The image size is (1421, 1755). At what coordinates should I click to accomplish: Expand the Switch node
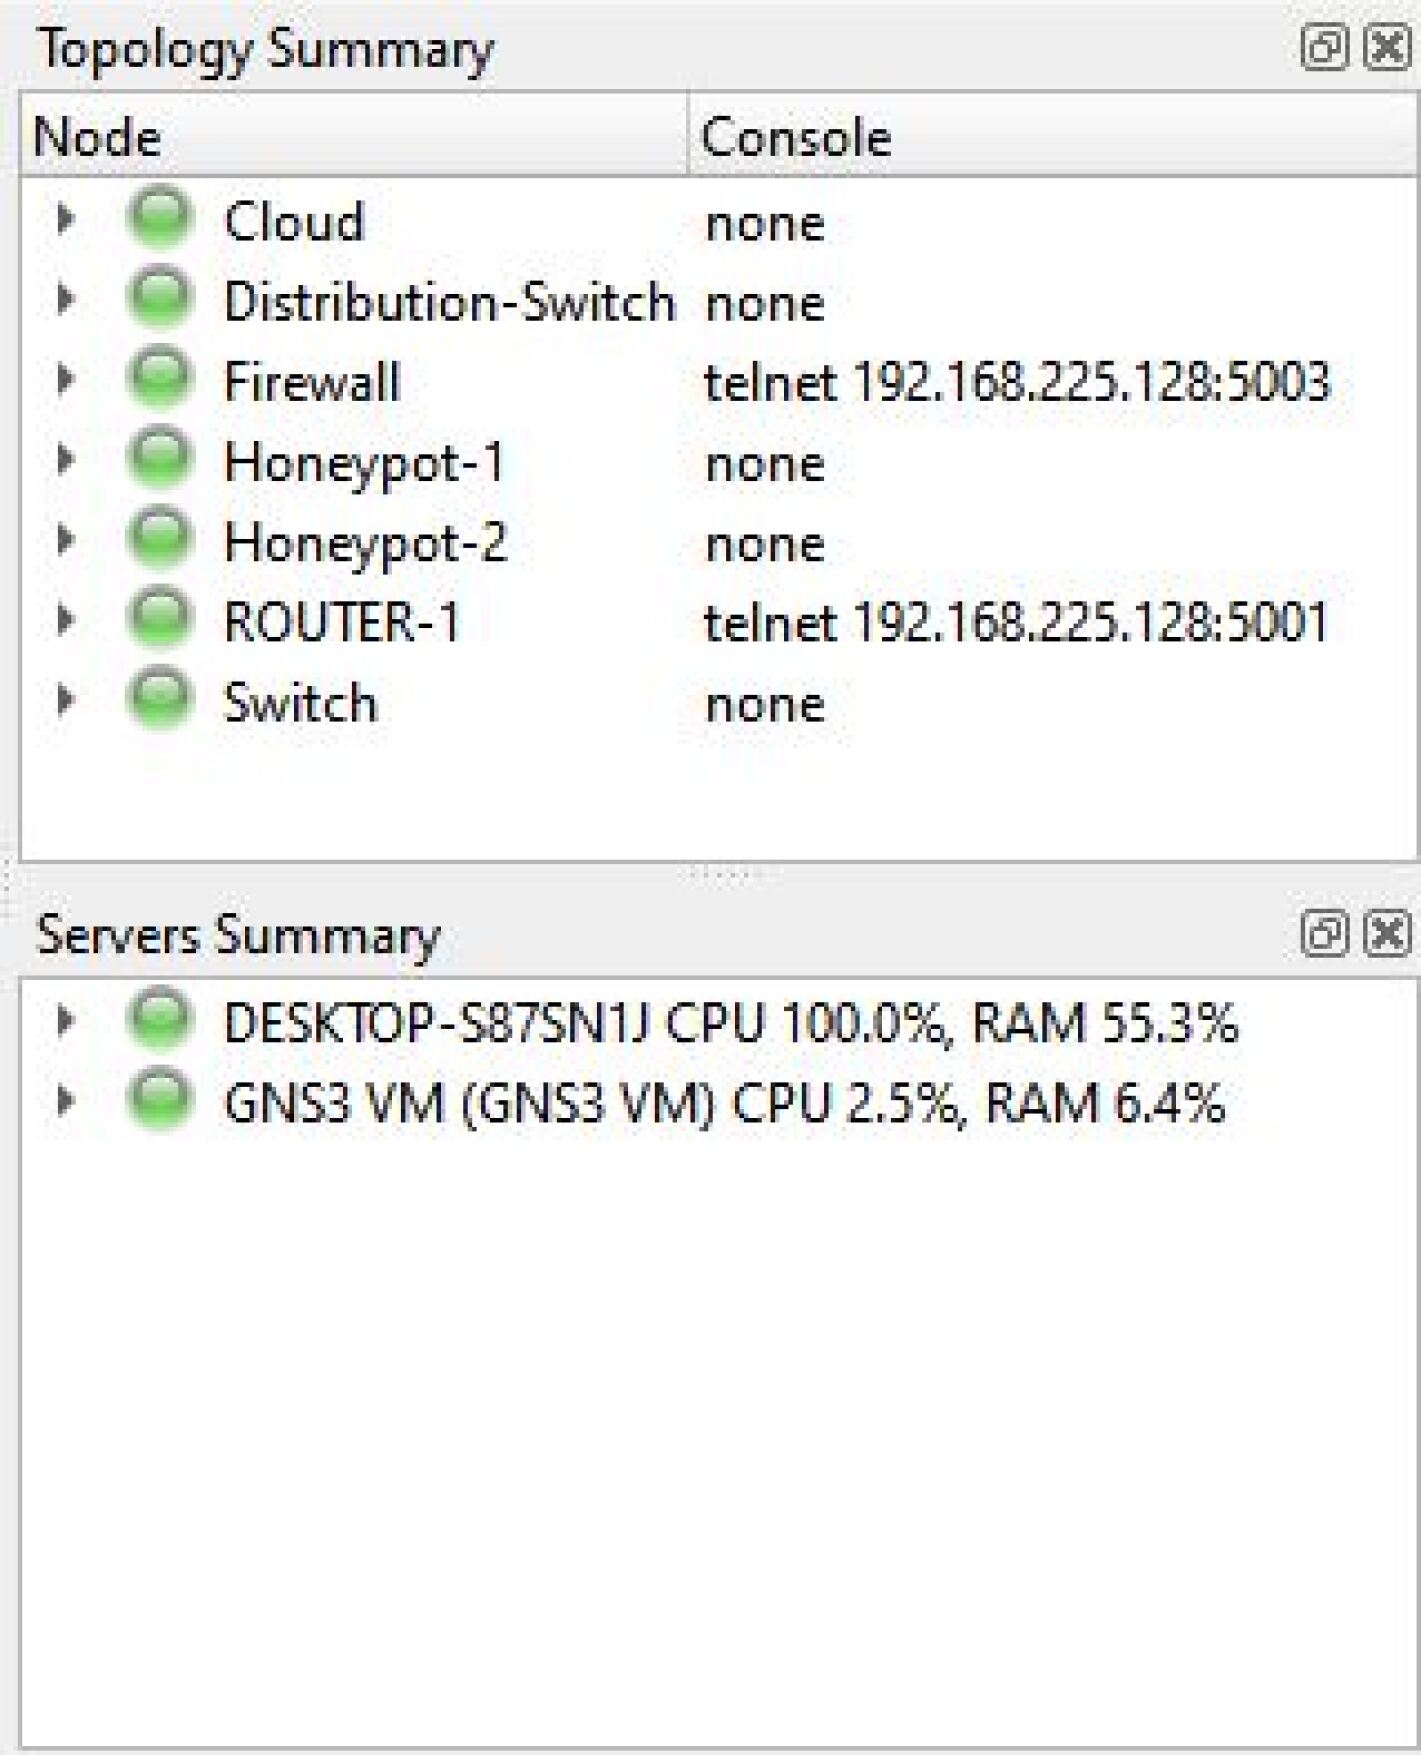tap(66, 699)
